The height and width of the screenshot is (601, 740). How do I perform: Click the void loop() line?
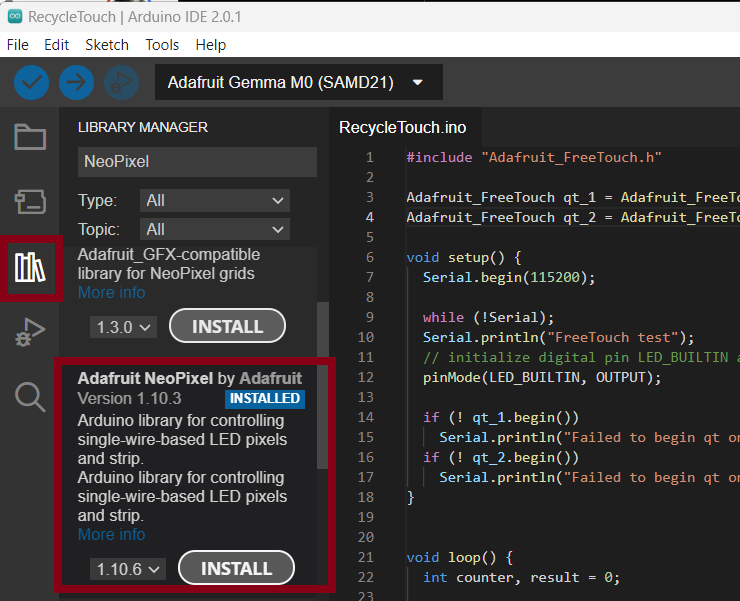coord(460,558)
